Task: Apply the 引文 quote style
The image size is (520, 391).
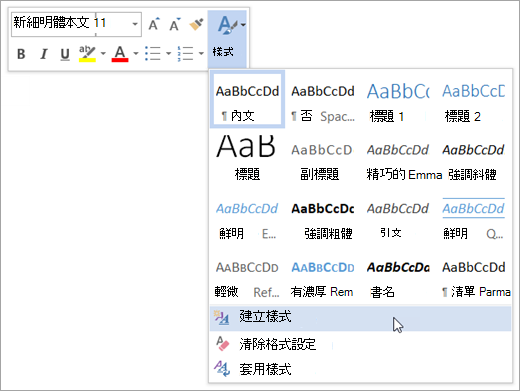Action: click(x=398, y=221)
